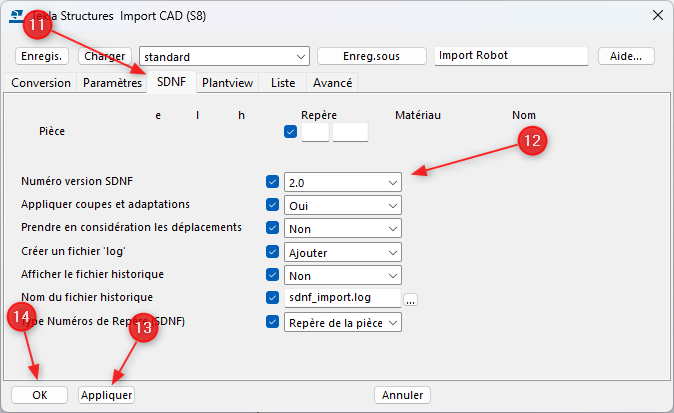Screen dimensions: 674x413
Task: Click the Import Robot name field
Action: tap(510, 57)
